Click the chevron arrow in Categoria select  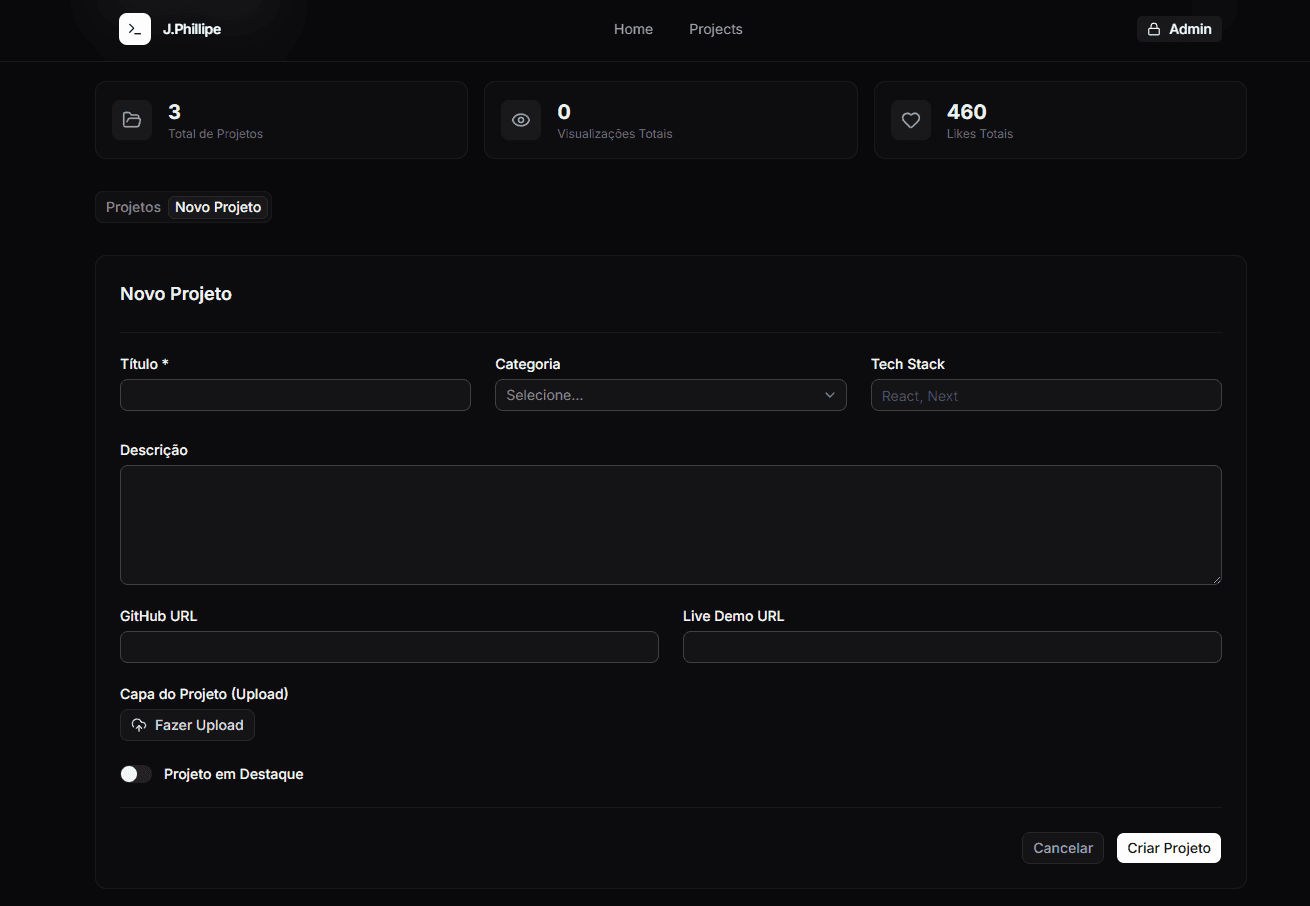tap(829, 395)
